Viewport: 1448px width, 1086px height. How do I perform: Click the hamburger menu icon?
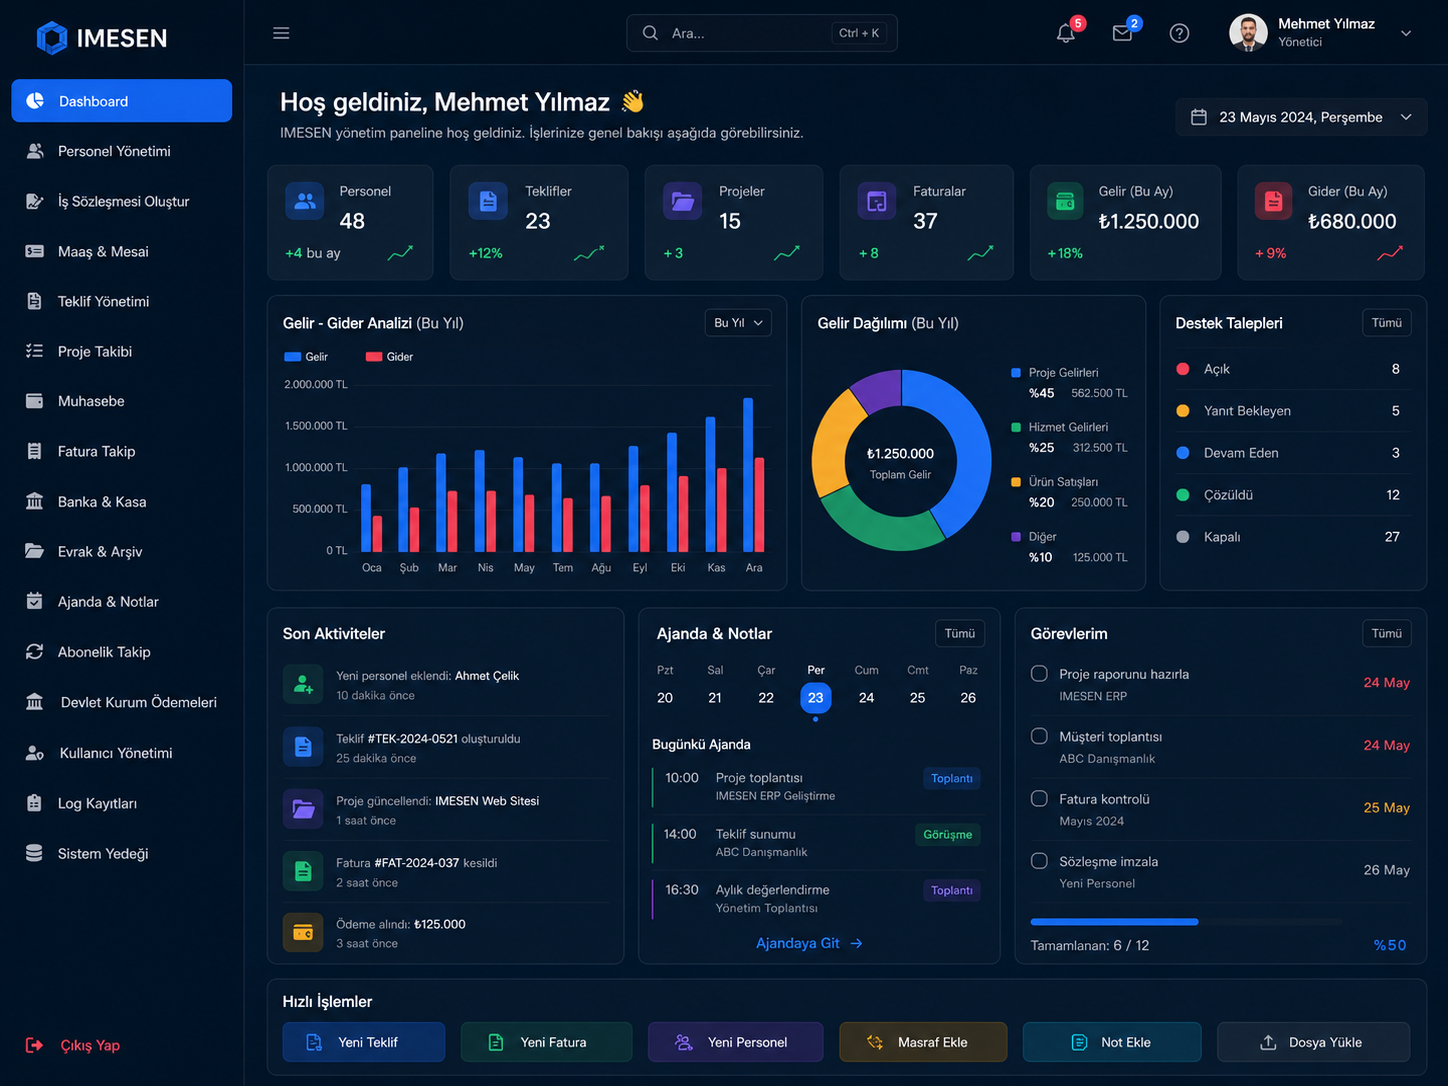(281, 33)
